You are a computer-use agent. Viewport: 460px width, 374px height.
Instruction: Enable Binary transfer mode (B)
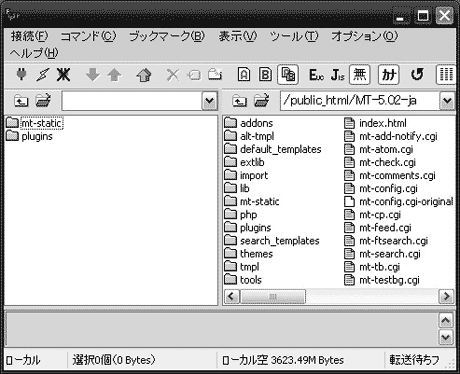(266, 74)
